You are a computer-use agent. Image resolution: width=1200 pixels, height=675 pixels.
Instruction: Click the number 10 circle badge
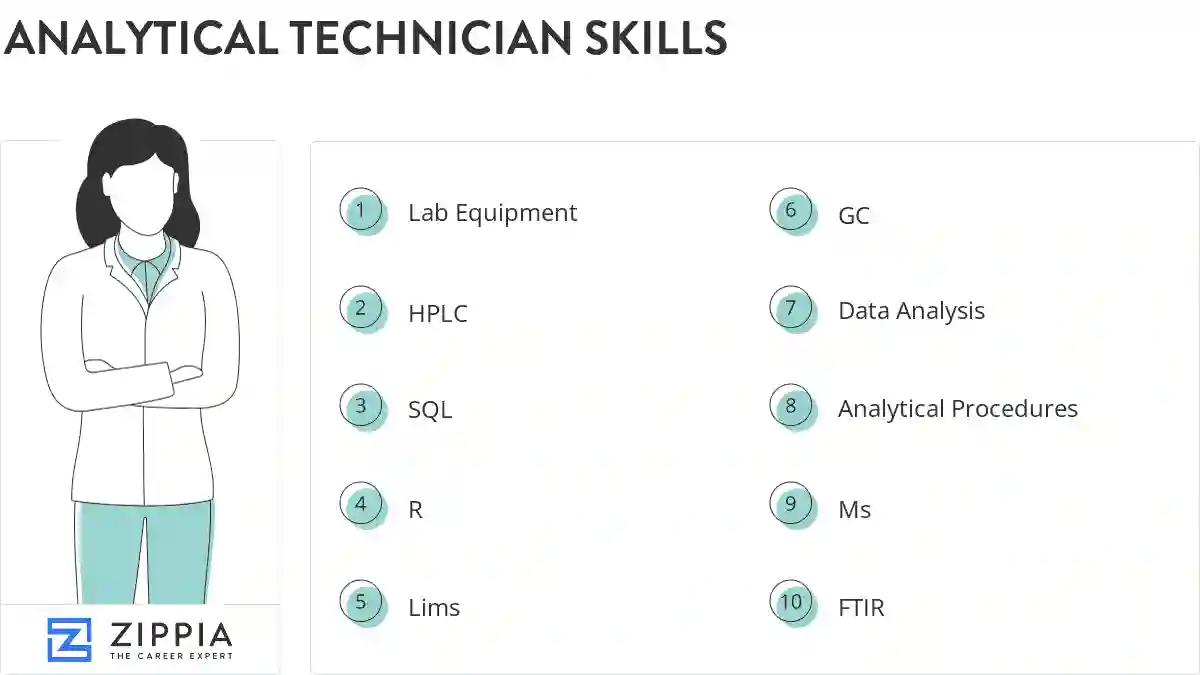(791, 603)
